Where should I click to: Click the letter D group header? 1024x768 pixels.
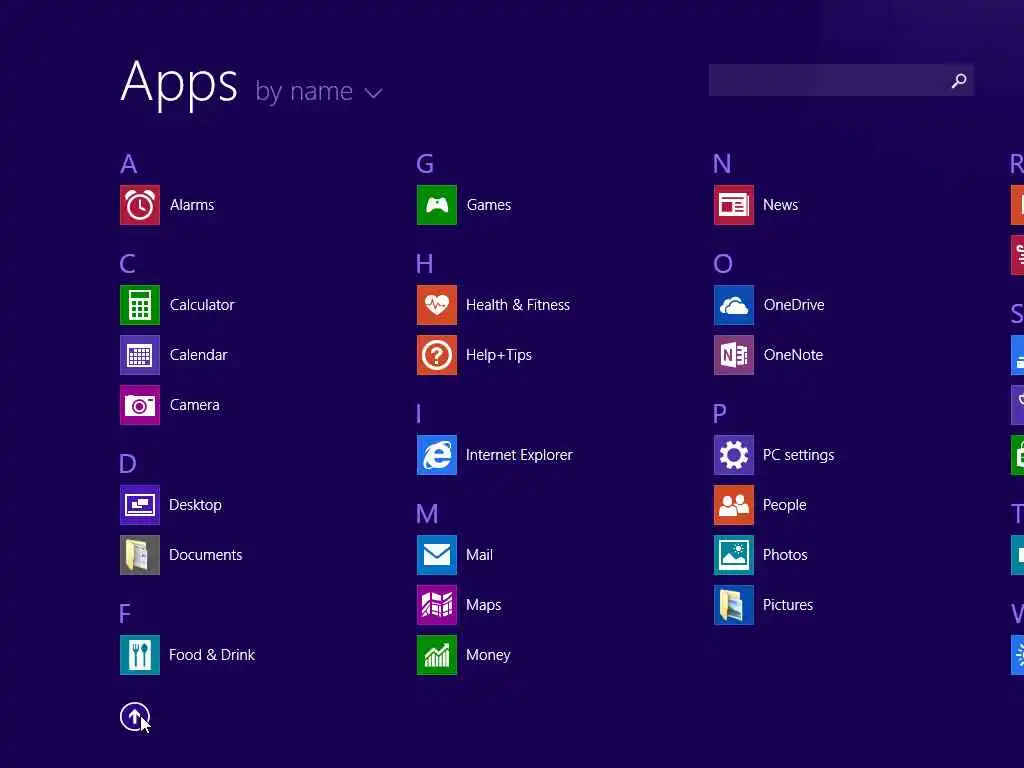click(x=128, y=464)
